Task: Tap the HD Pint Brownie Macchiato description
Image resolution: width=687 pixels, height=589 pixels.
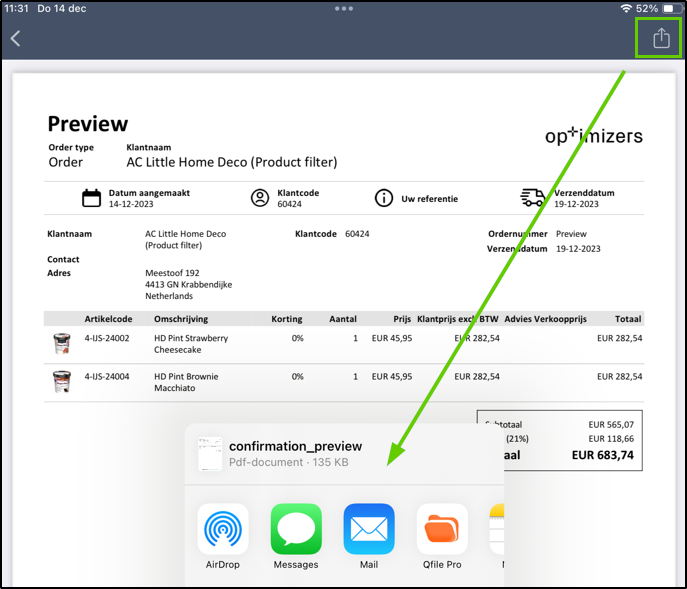Action: (186, 382)
